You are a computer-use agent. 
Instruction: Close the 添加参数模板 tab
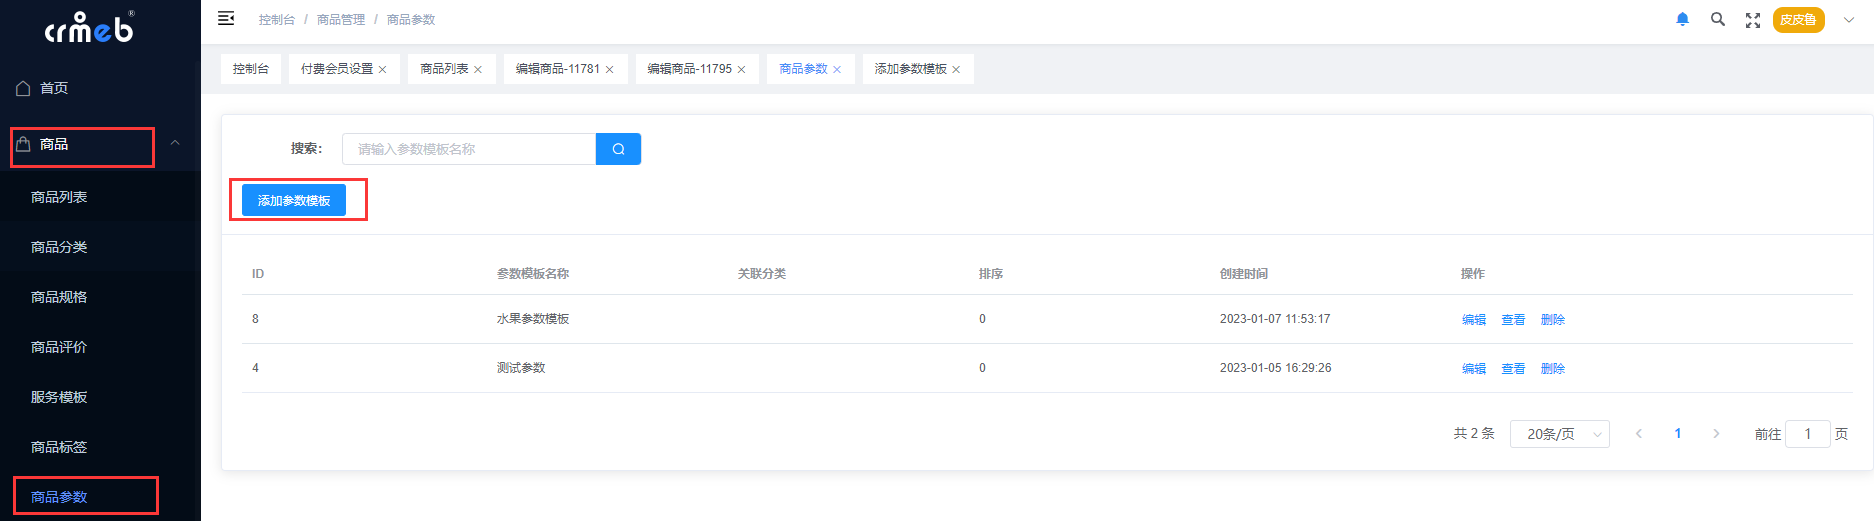(956, 70)
